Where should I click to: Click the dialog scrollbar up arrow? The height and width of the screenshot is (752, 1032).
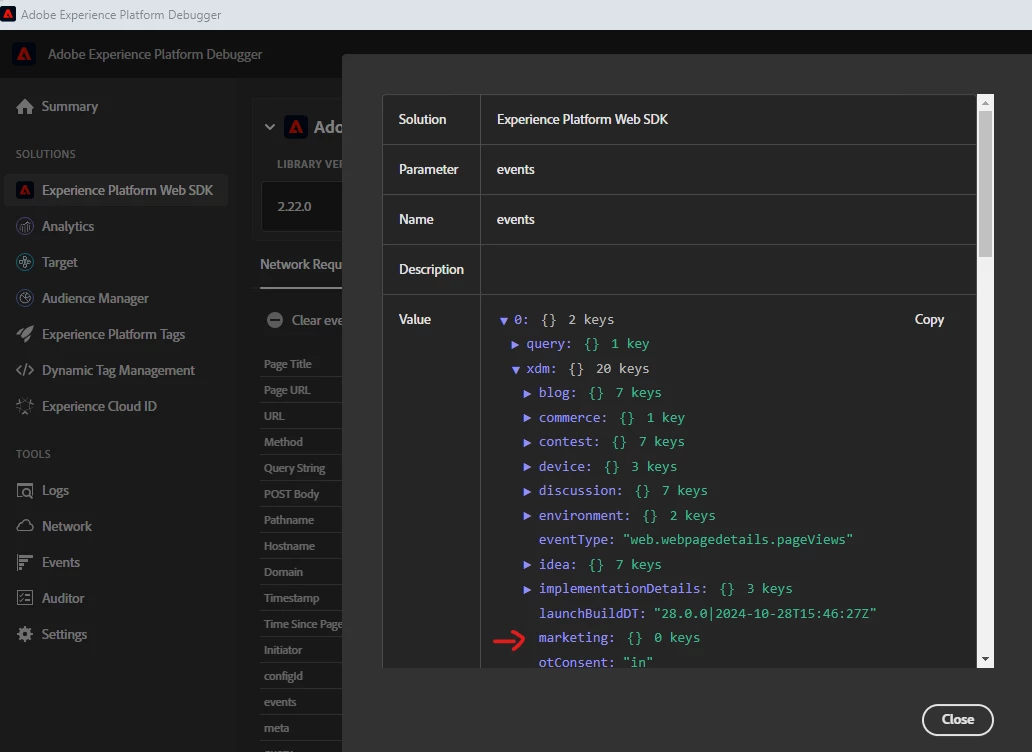(x=985, y=103)
